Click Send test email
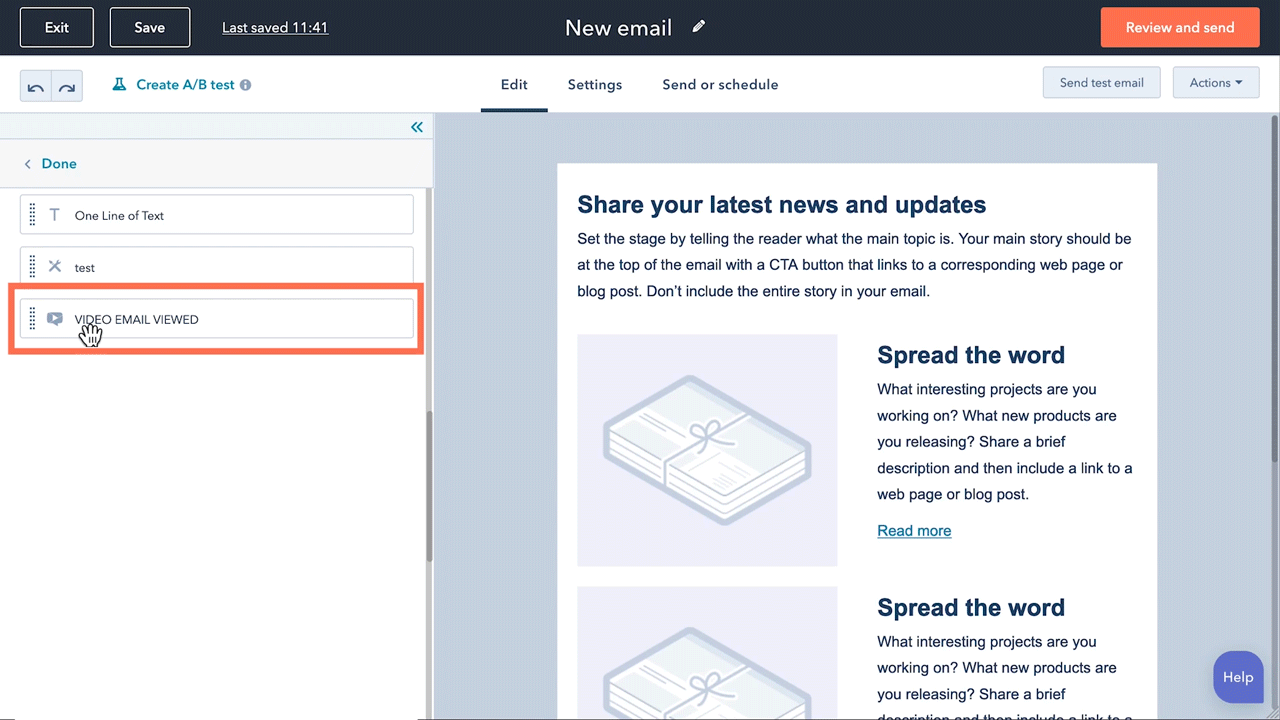Viewport: 1280px width, 720px height. point(1101,83)
